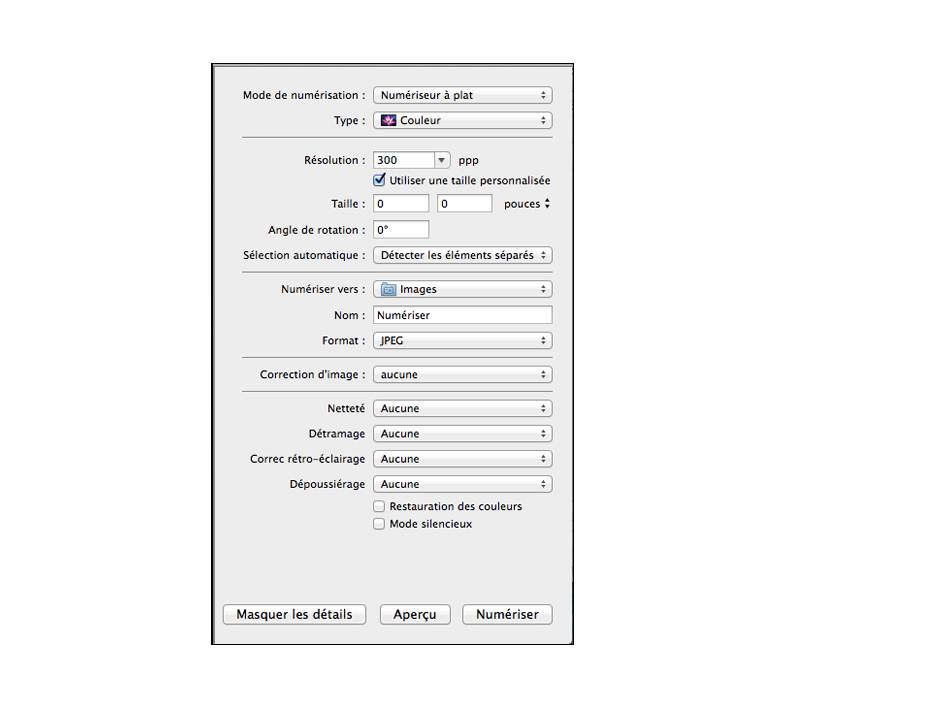The width and height of the screenshot is (950, 710).
Task: Open the Mode de numérisation dropdown
Action: [462, 95]
